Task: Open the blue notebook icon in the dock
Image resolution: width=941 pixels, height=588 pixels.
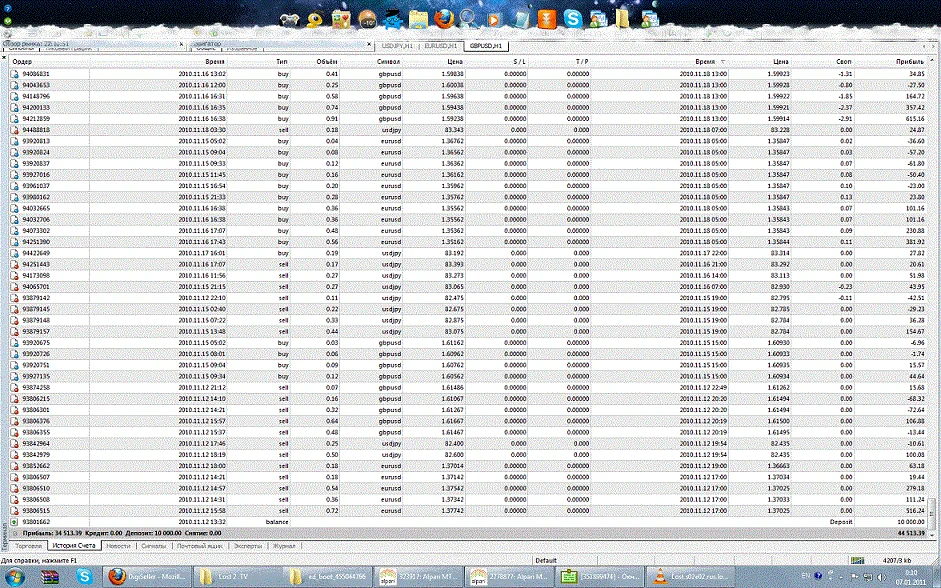Action: coord(521,20)
